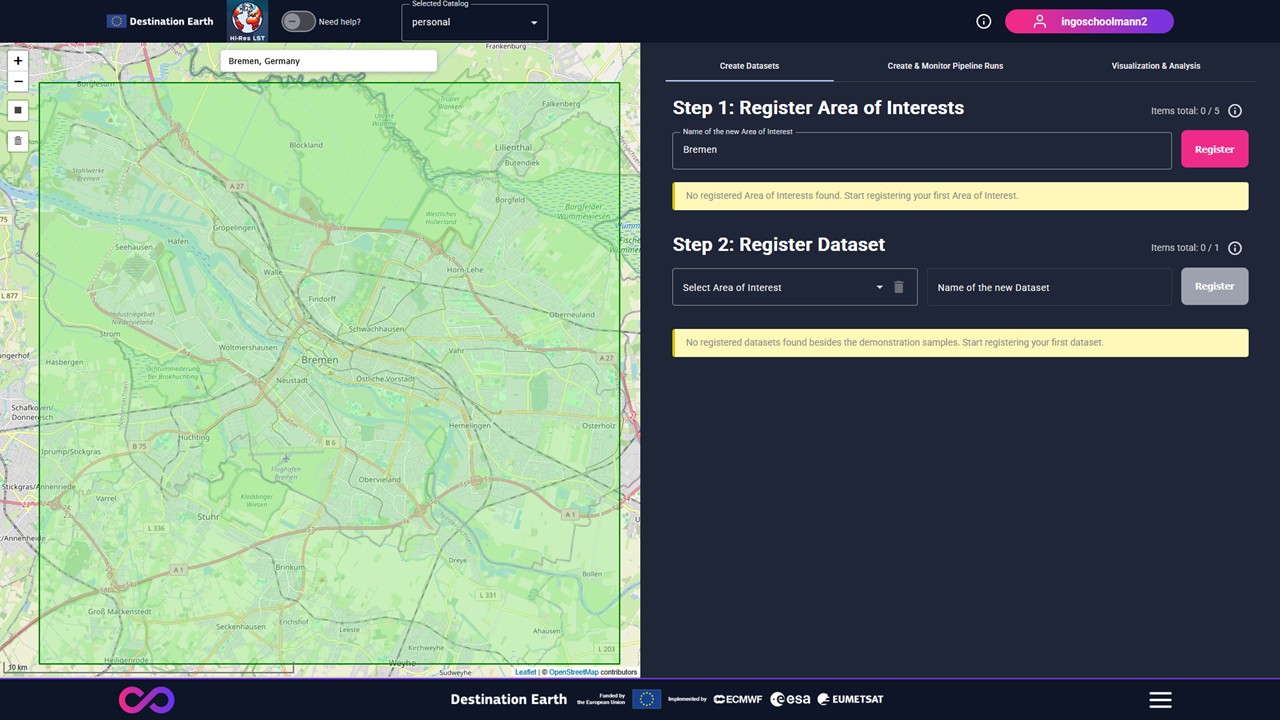Show info for Area of Interests item total
1280x720 pixels.
[1234, 111]
